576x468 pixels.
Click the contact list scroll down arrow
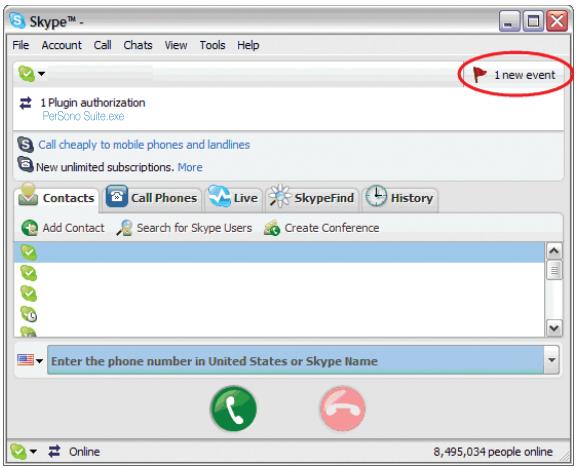pyautogui.click(x=554, y=328)
